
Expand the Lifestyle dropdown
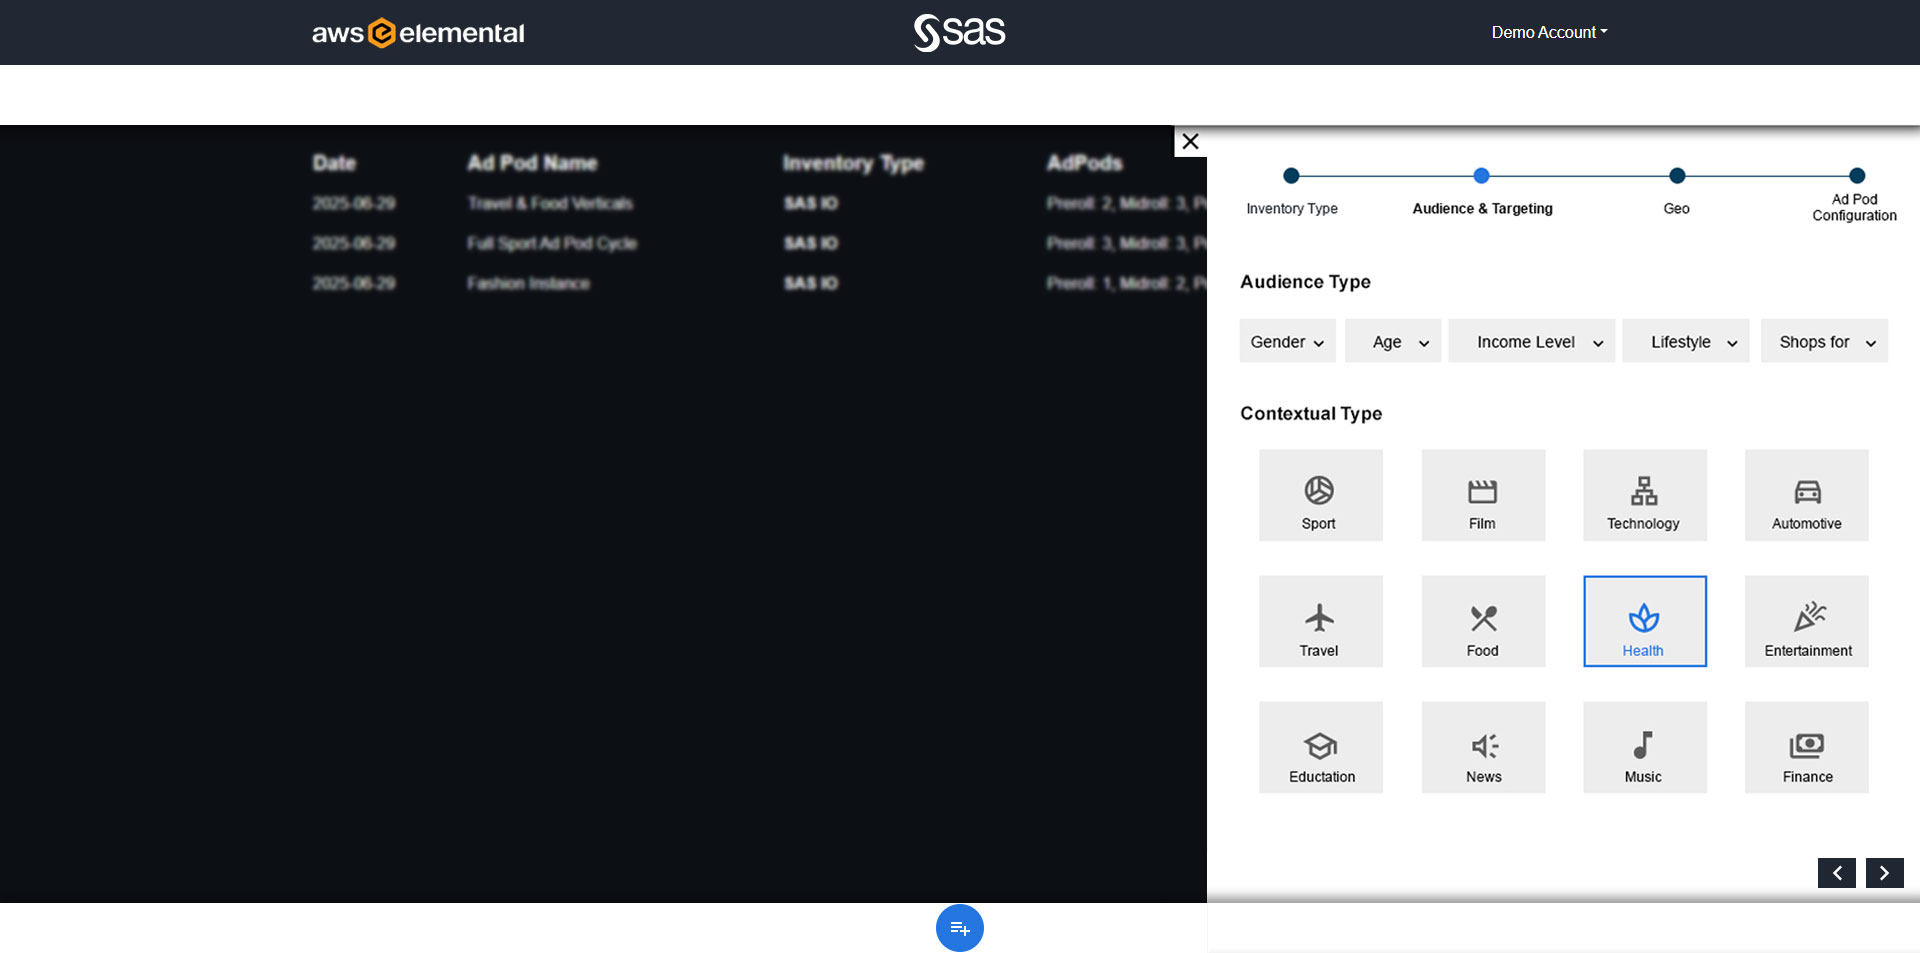pyautogui.click(x=1685, y=342)
